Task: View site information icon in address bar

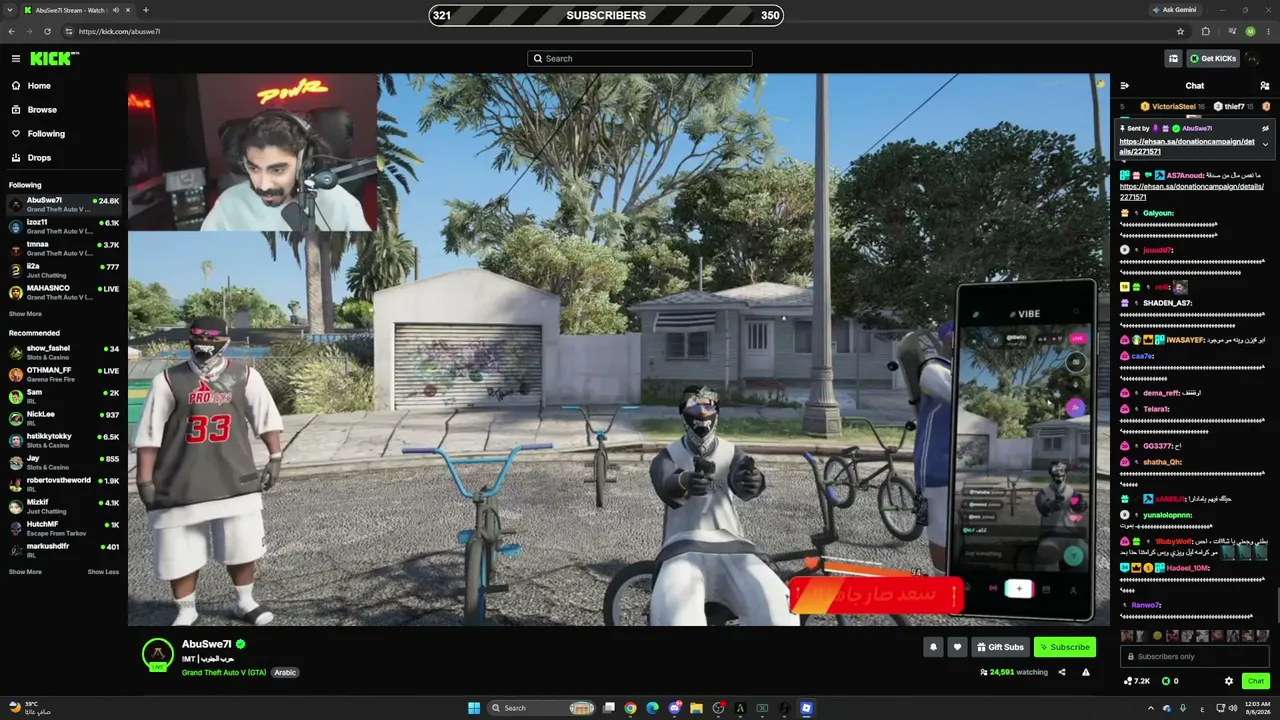Action: point(69,31)
